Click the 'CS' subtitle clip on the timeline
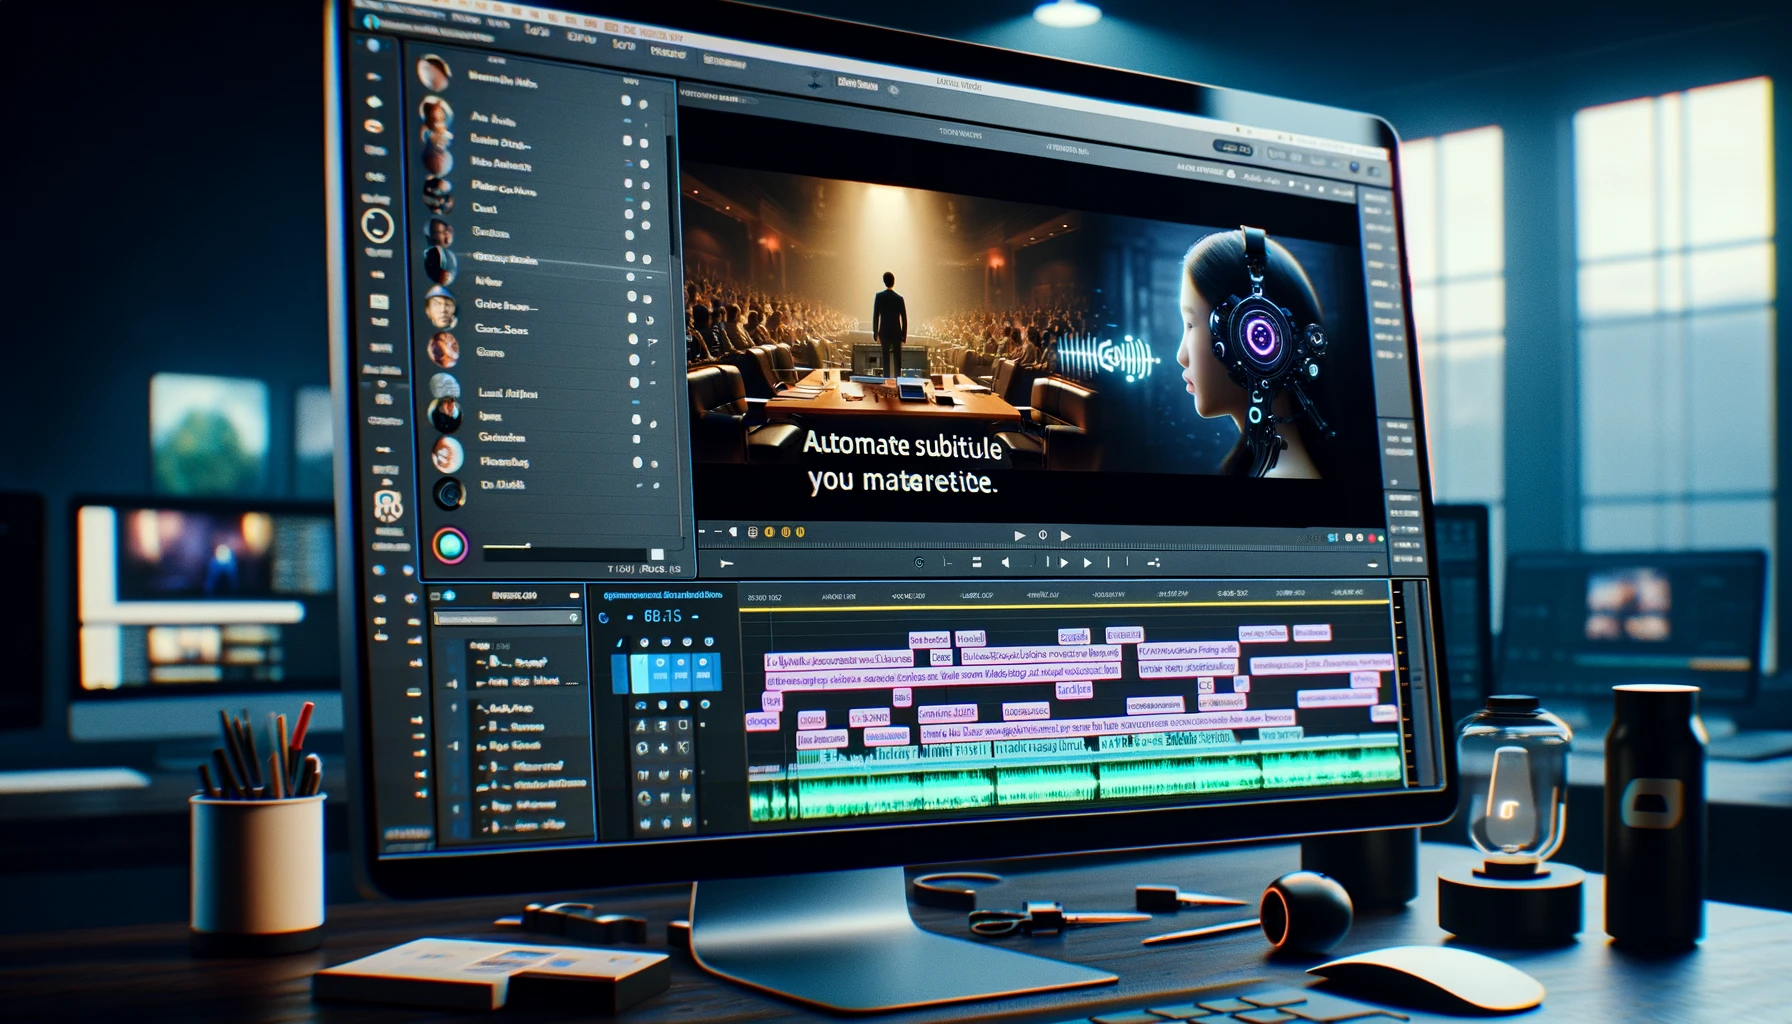 (1206, 685)
